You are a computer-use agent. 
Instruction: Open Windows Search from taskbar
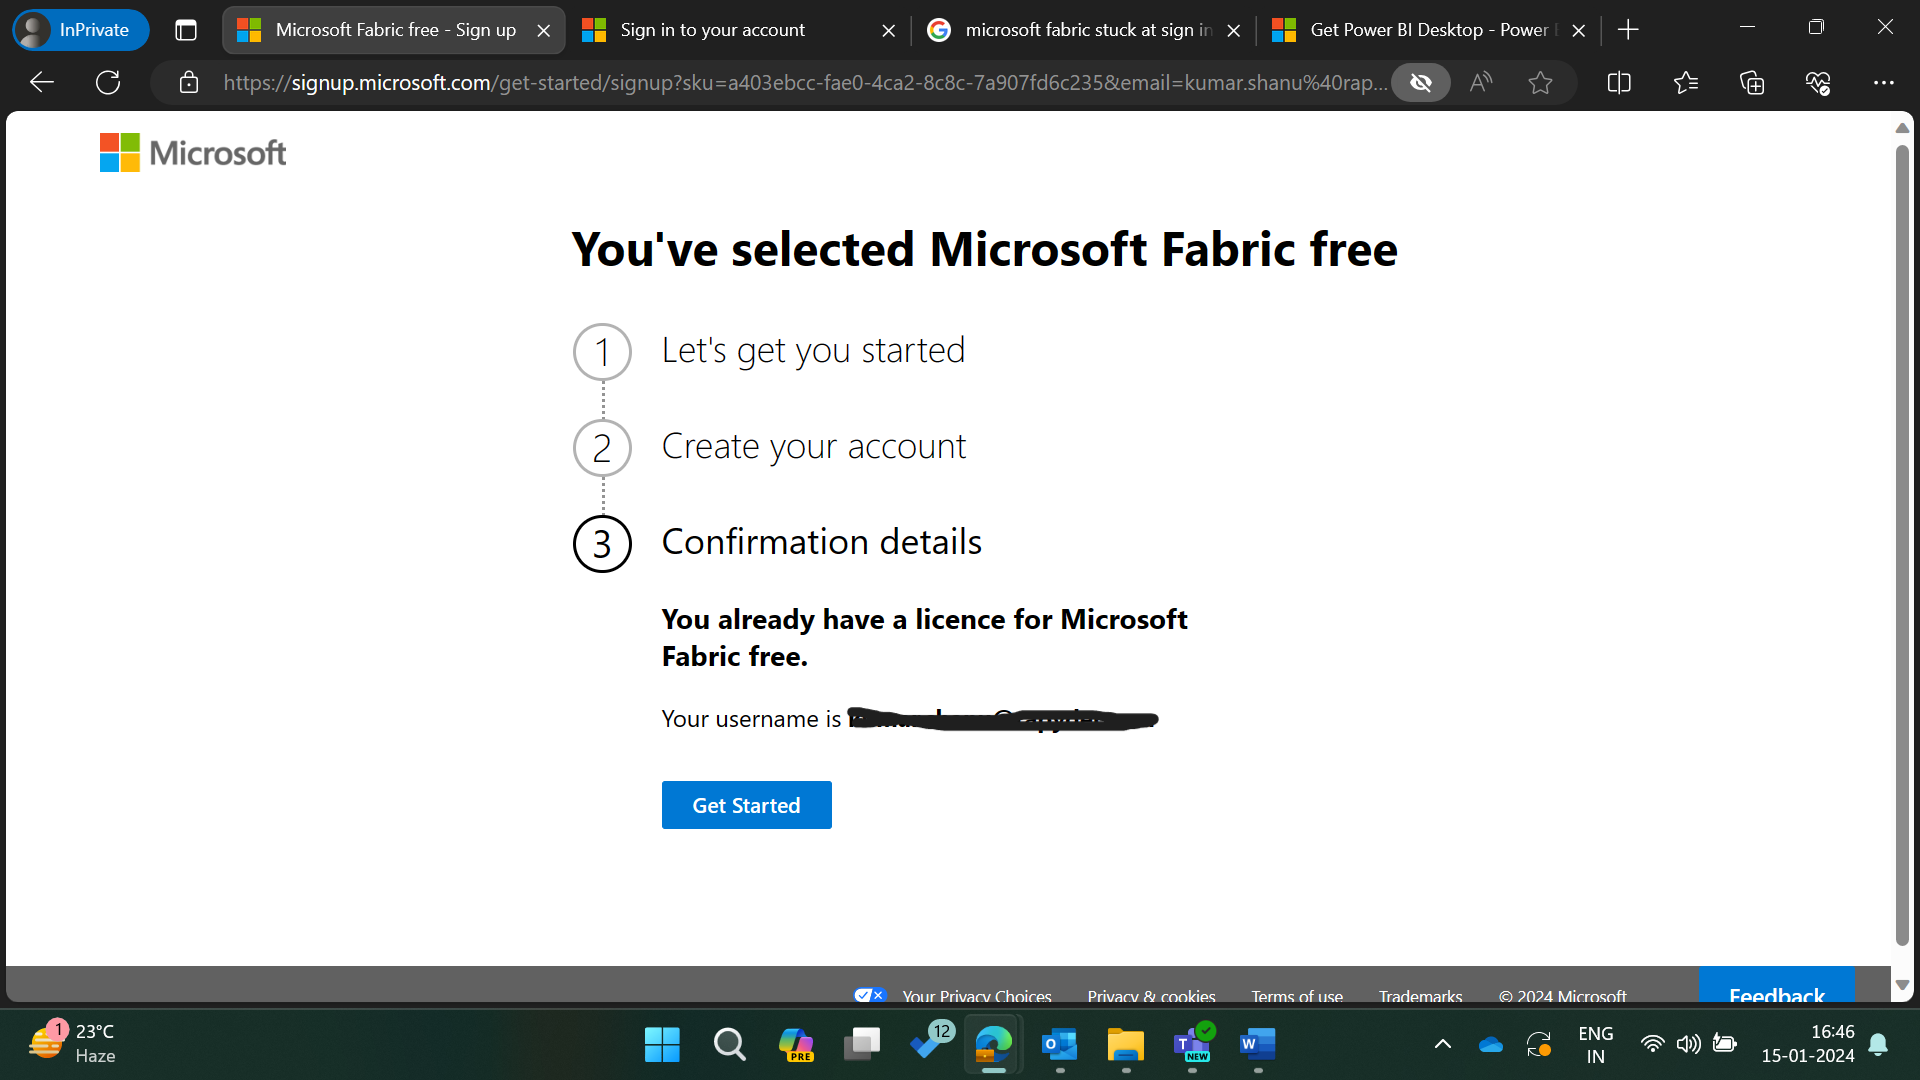point(729,1045)
